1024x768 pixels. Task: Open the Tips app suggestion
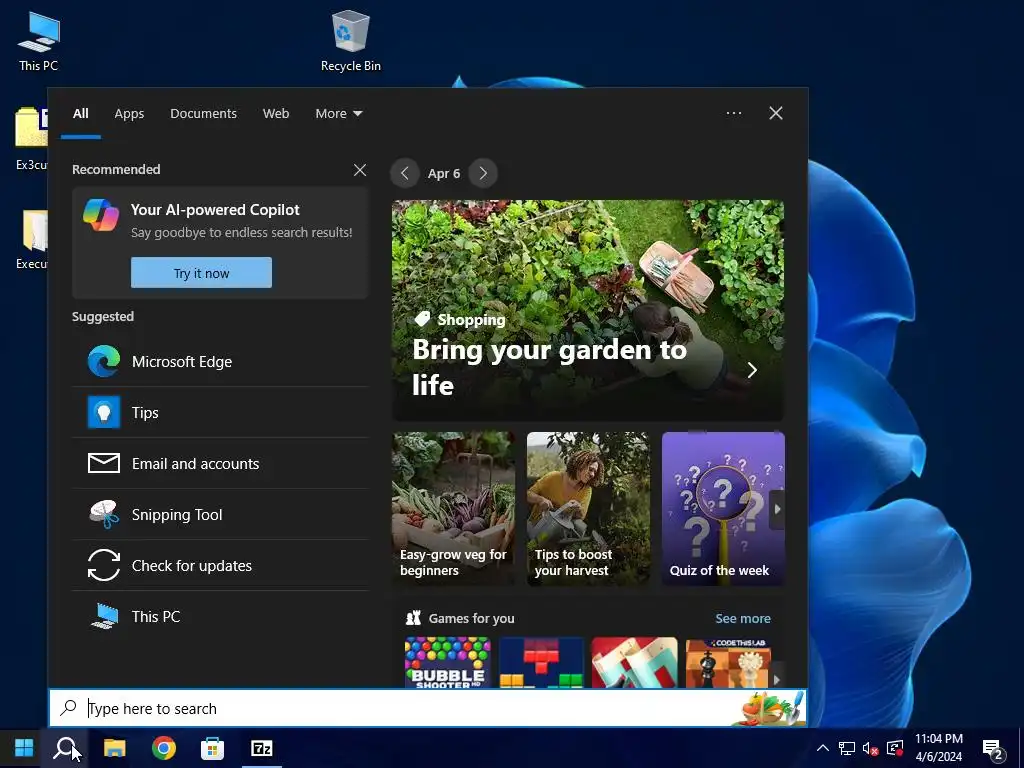[x=221, y=413]
